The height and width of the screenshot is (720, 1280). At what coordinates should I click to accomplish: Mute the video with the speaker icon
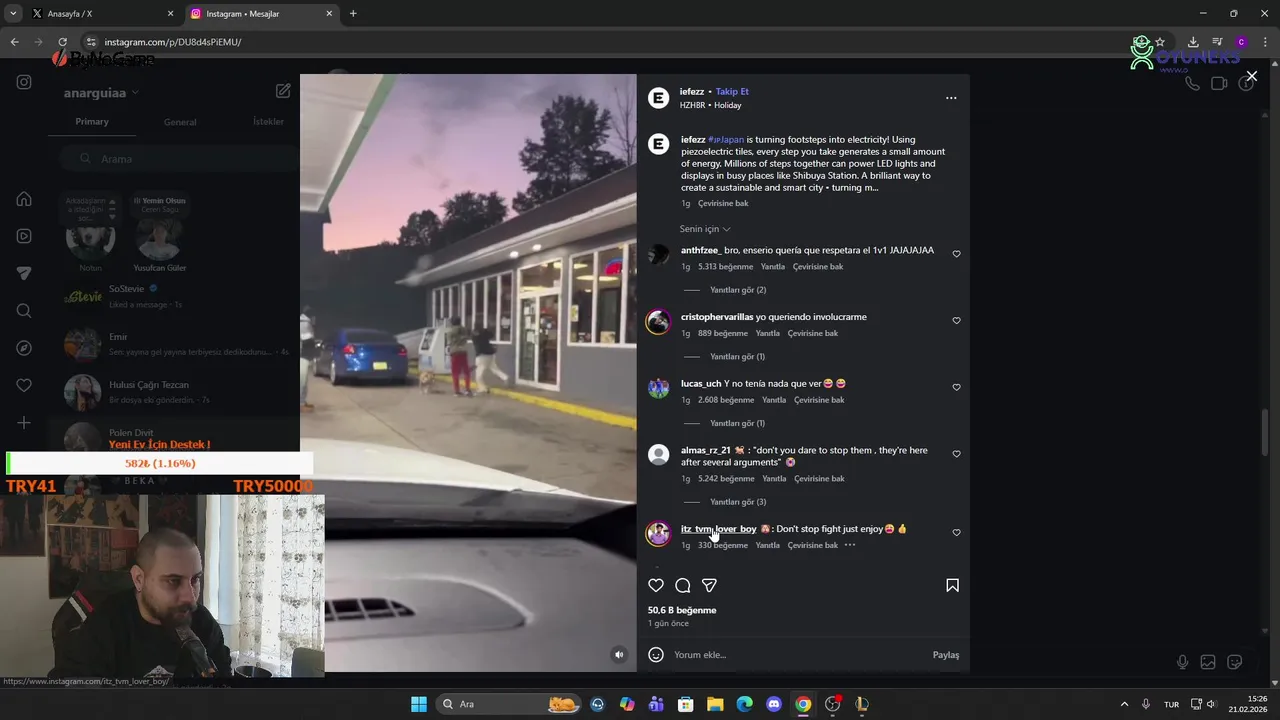tap(619, 655)
